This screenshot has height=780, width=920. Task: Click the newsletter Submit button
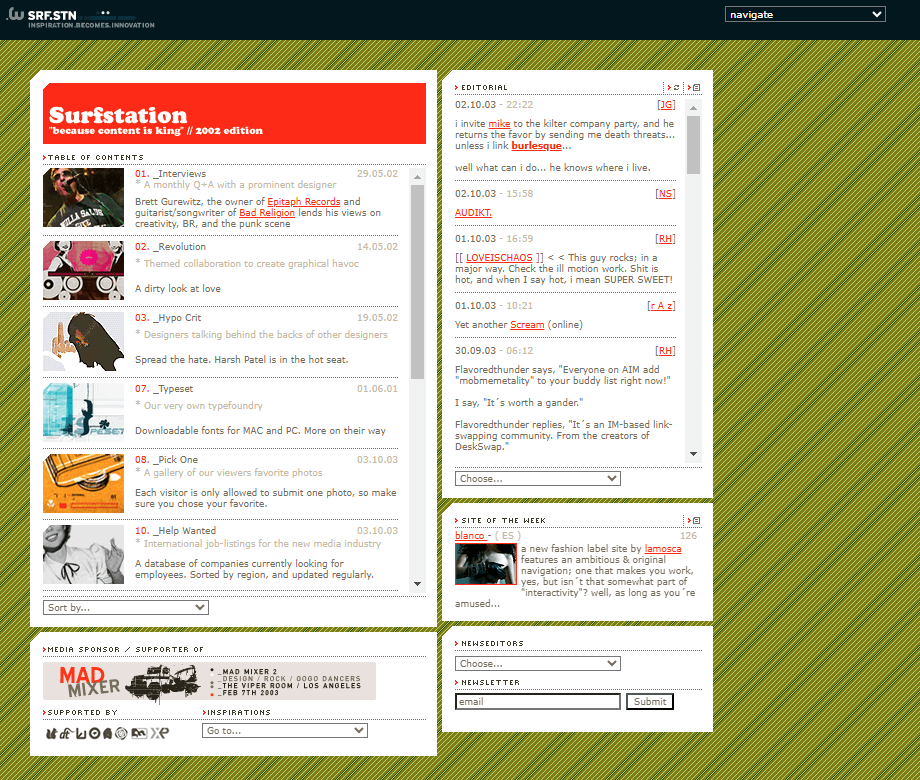pyautogui.click(x=650, y=701)
